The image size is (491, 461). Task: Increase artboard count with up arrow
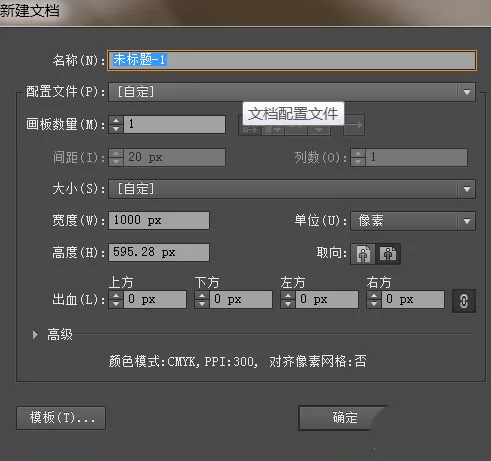tap(116, 121)
